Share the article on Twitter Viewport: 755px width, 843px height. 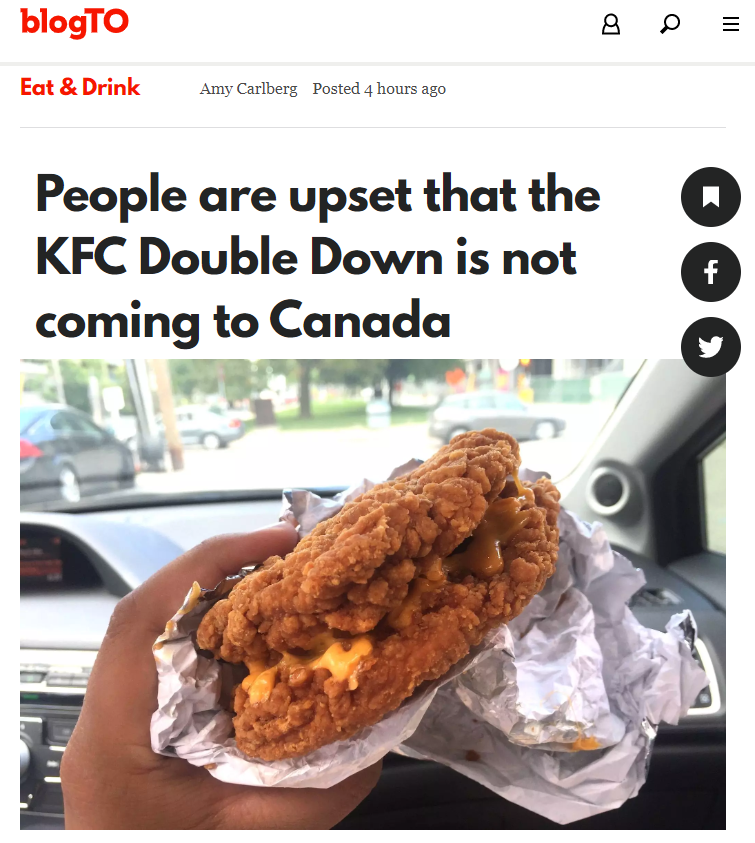(710, 347)
